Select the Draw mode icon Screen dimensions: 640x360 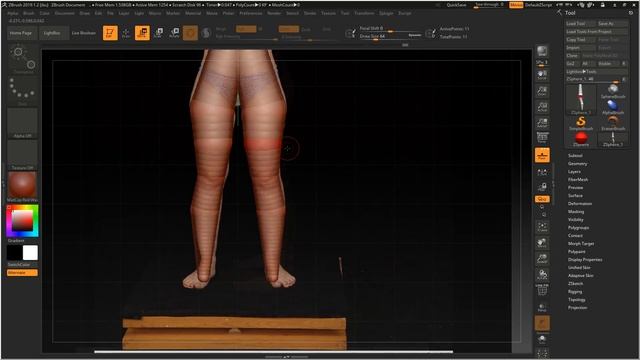(x=126, y=33)
